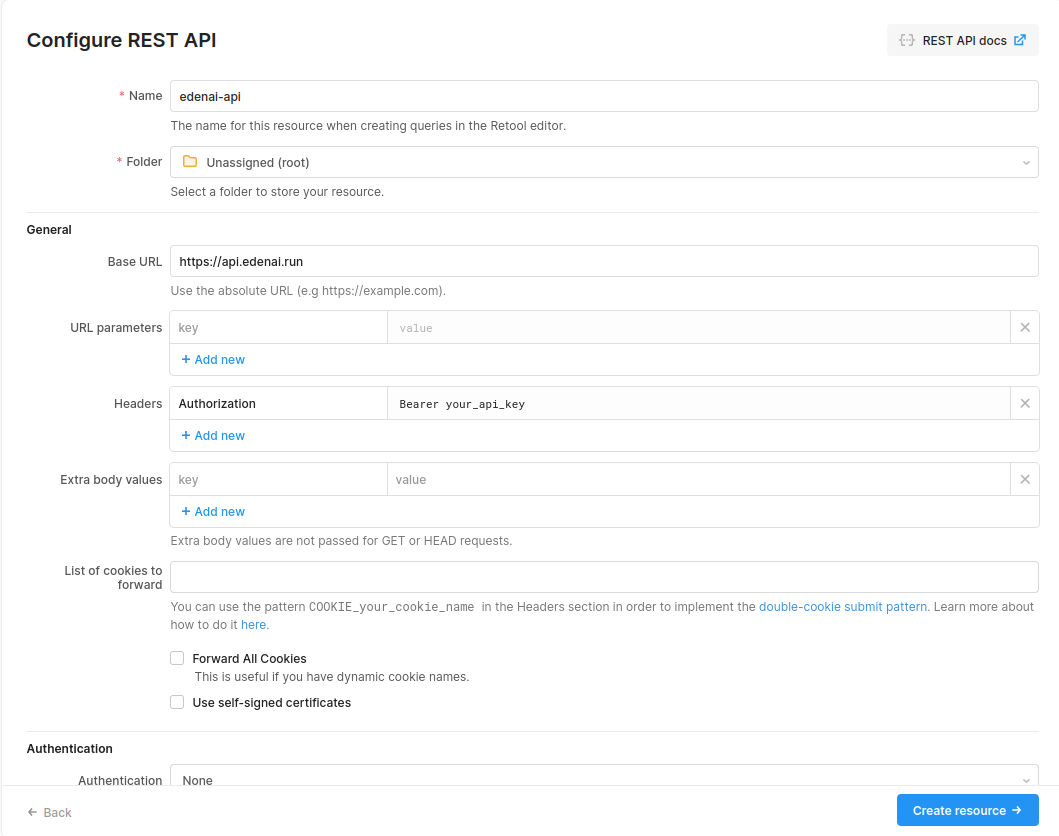
Task: Click the back arrow icon next to Back
Action: (32, 812)
